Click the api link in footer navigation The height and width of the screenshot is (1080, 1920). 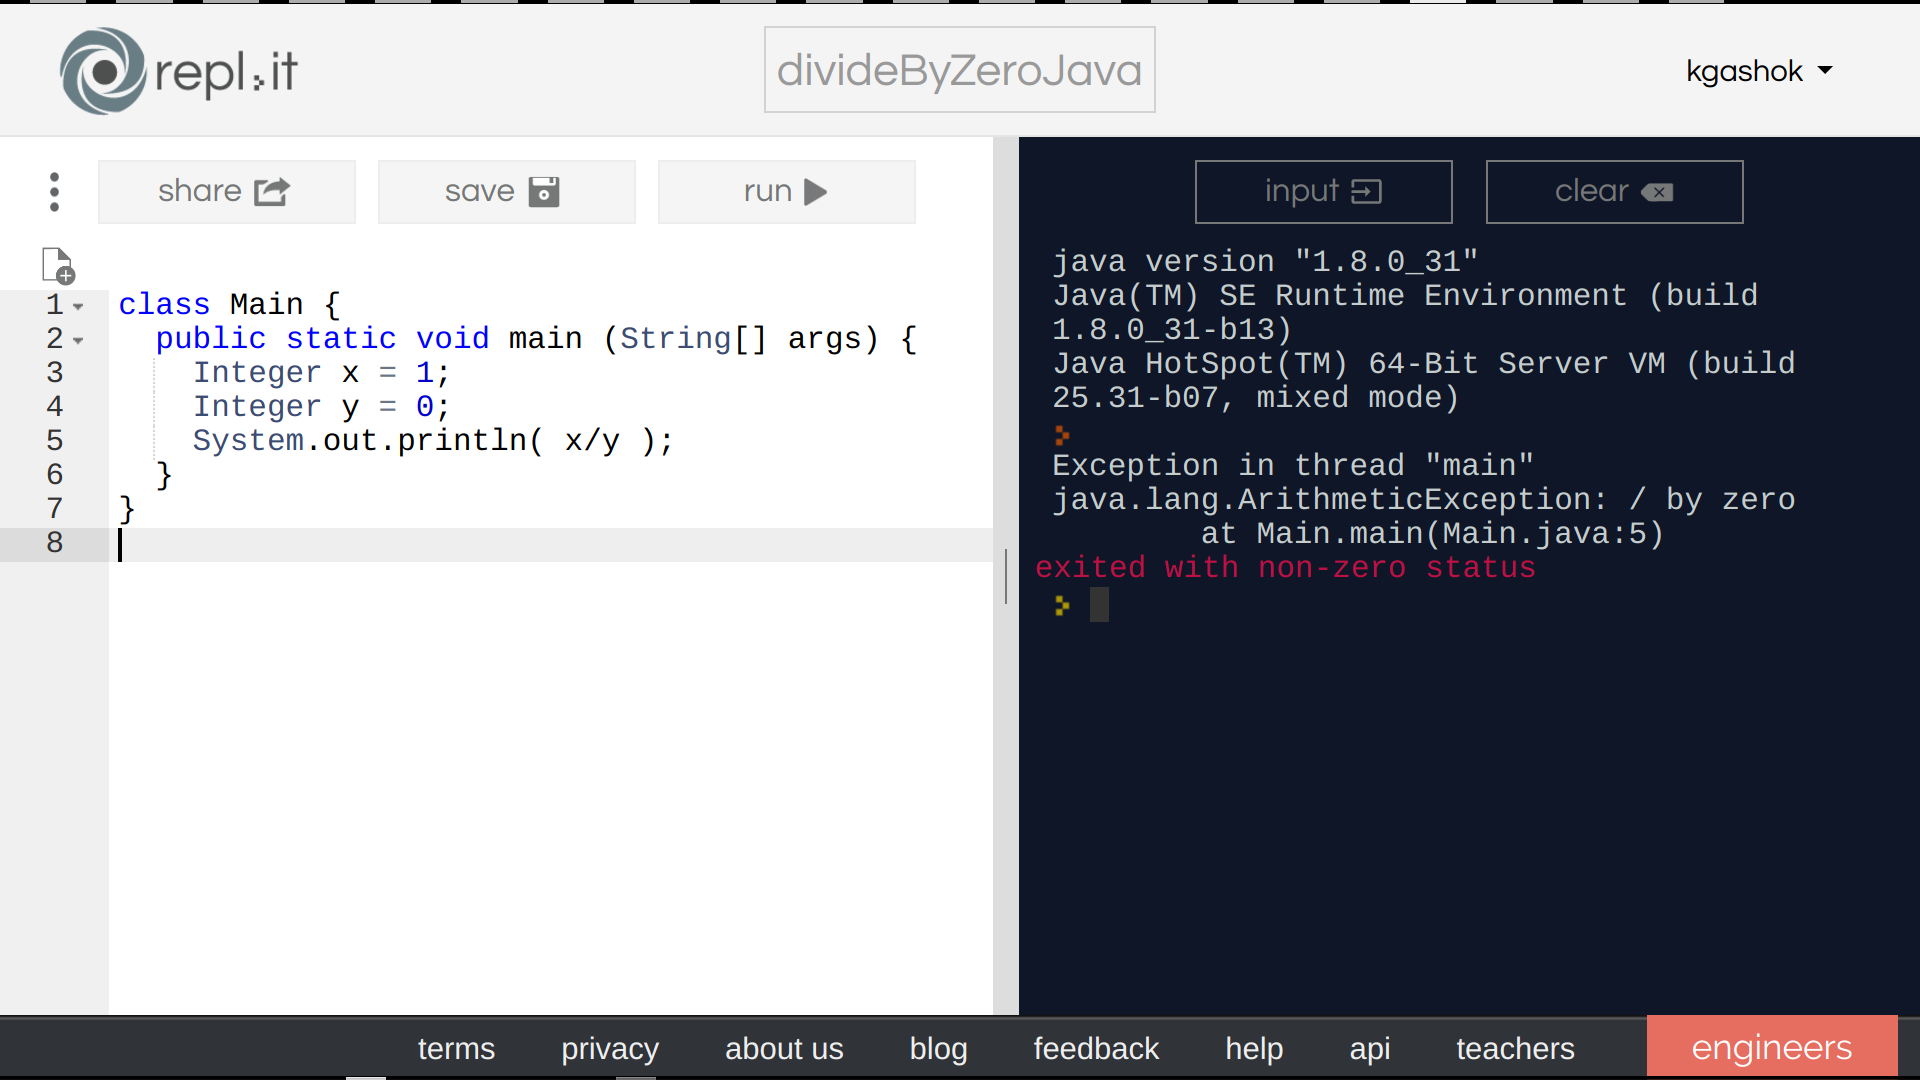coord(1369,1048)
